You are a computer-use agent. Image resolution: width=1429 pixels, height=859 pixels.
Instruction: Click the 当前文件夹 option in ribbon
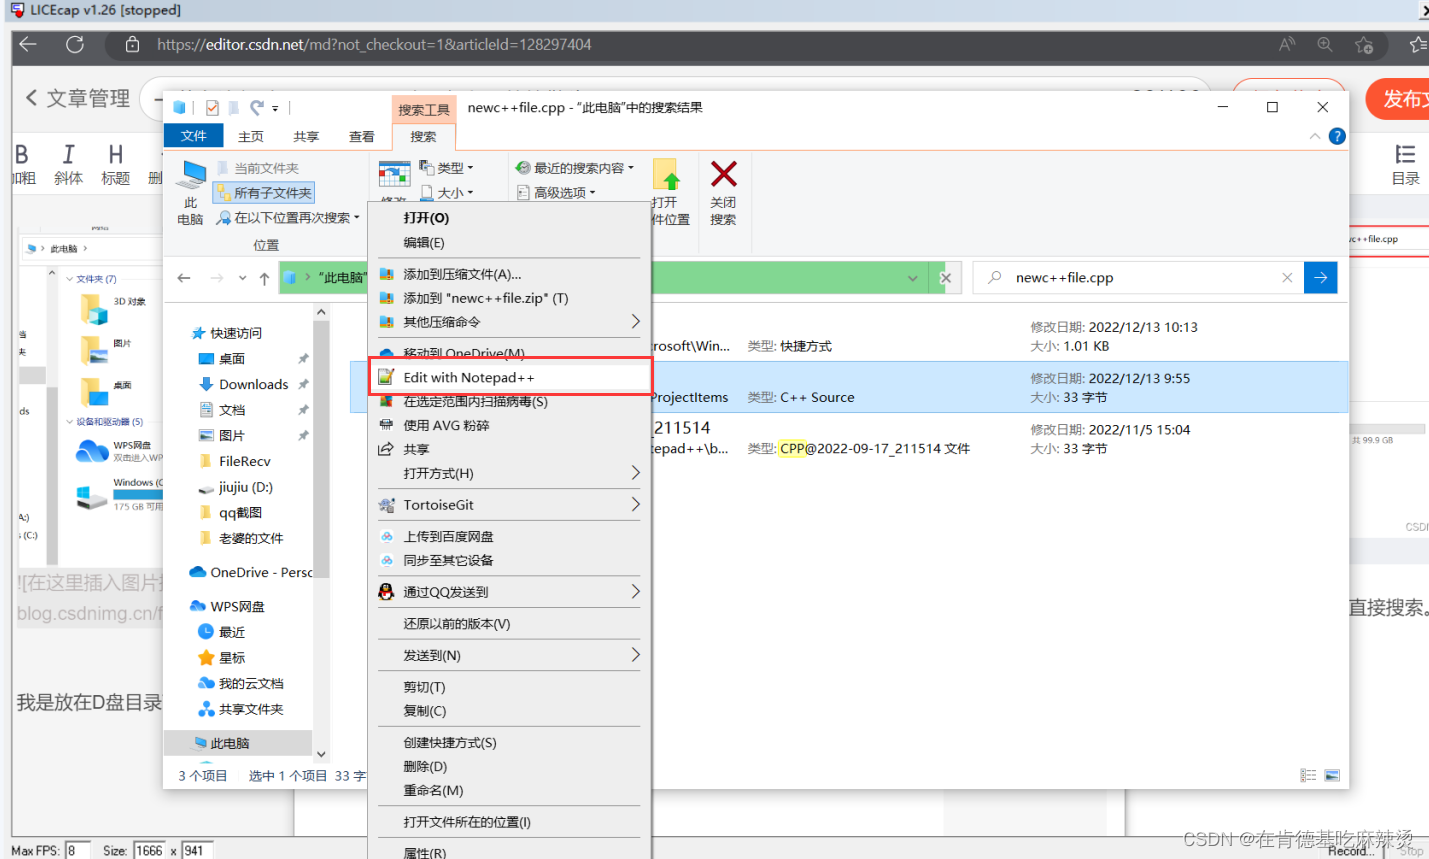pyautogui.click(x=258, y=168)
